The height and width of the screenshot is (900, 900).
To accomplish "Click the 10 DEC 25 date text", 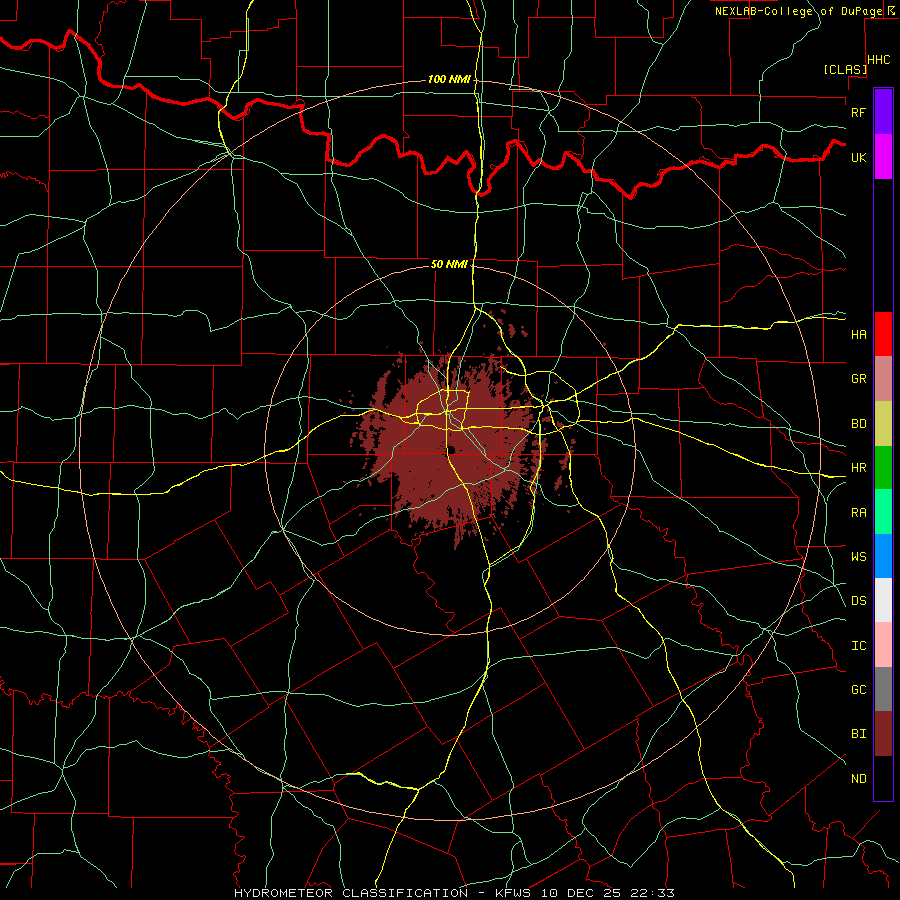I will pyautogui.click(x=579, y=893).
